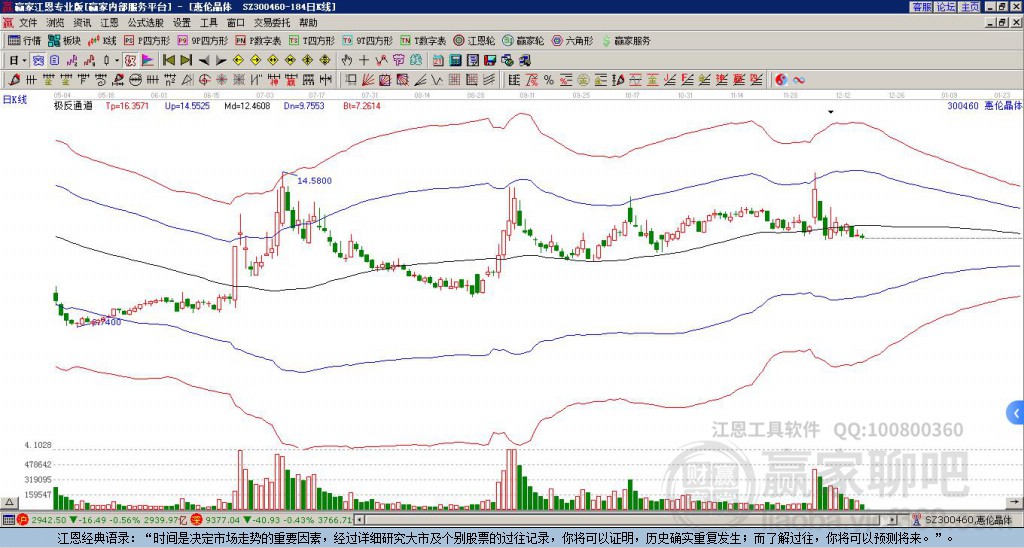This screenshot has height=548, width=1024.
Task: Open the 板块 sector view
Action: [64, 40]
